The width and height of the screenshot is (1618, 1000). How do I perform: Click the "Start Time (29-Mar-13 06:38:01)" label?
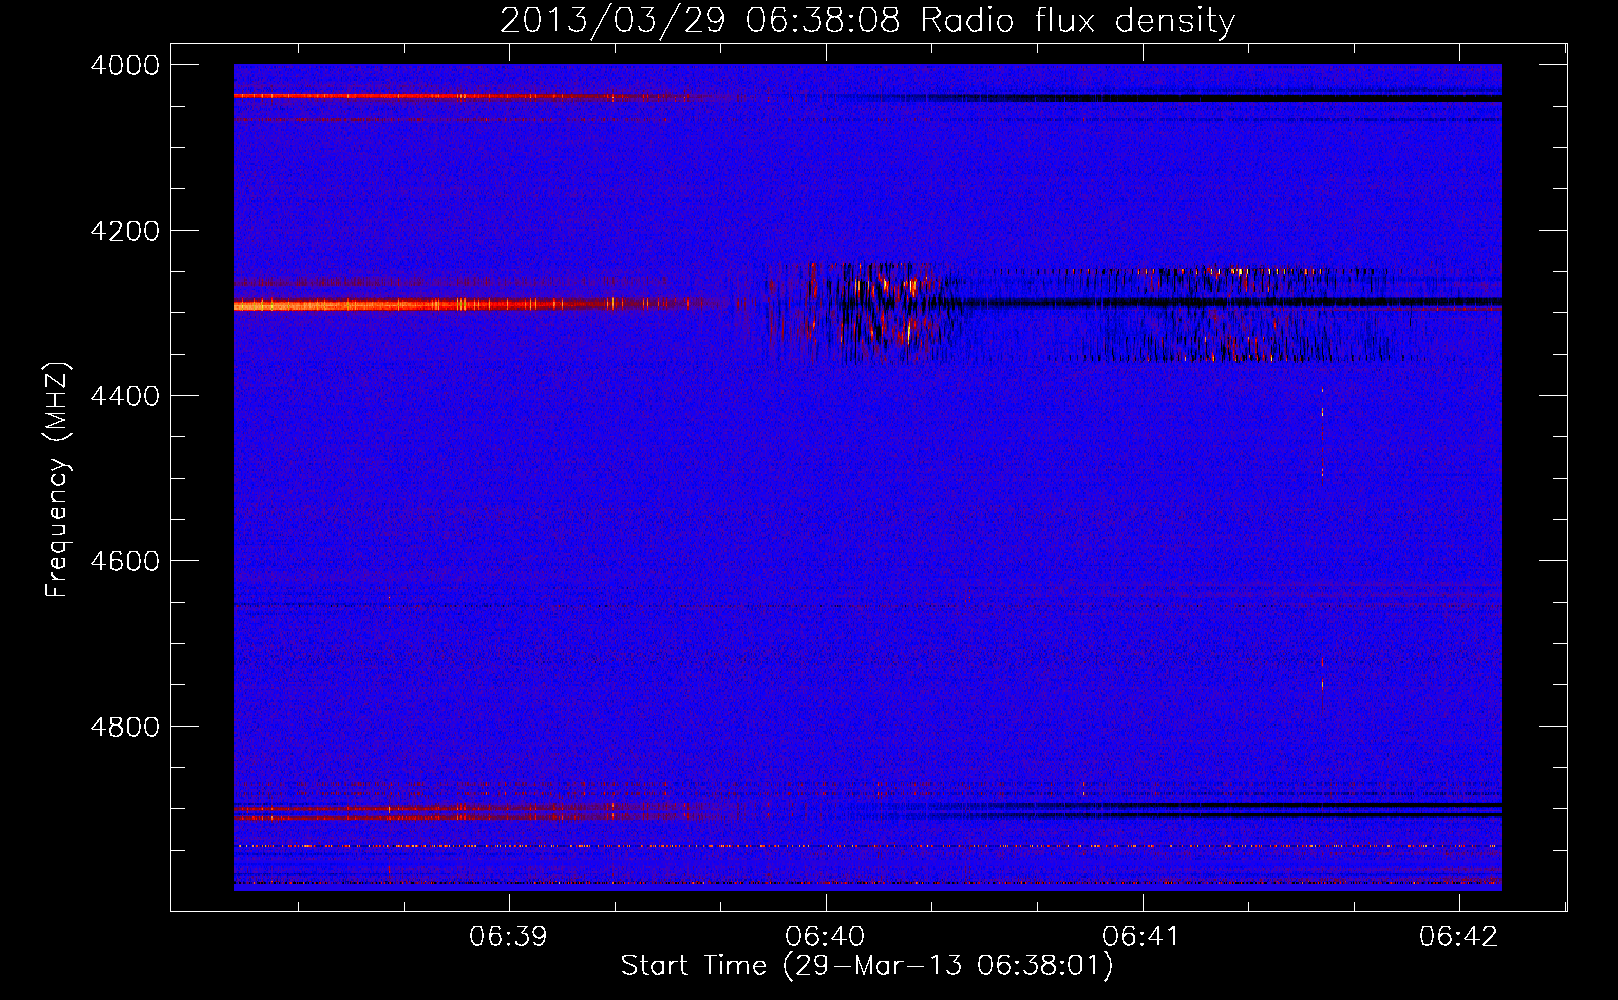(867, 966)
